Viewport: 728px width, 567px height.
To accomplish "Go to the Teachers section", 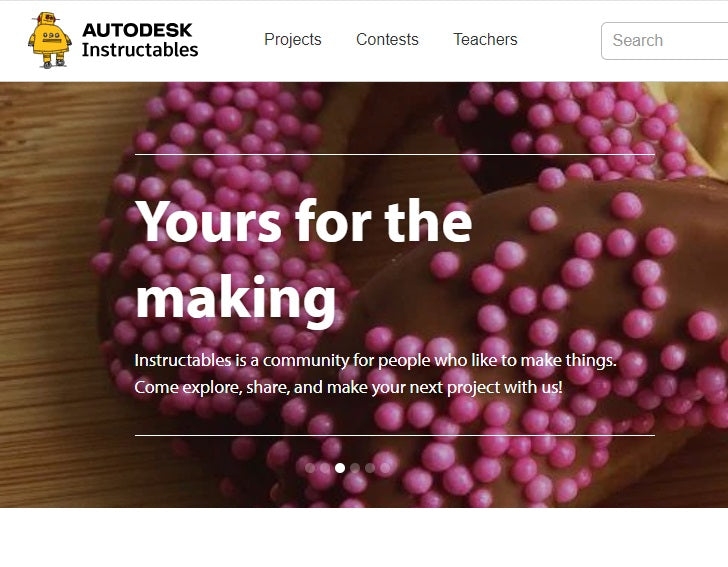I will pos(485,39).
